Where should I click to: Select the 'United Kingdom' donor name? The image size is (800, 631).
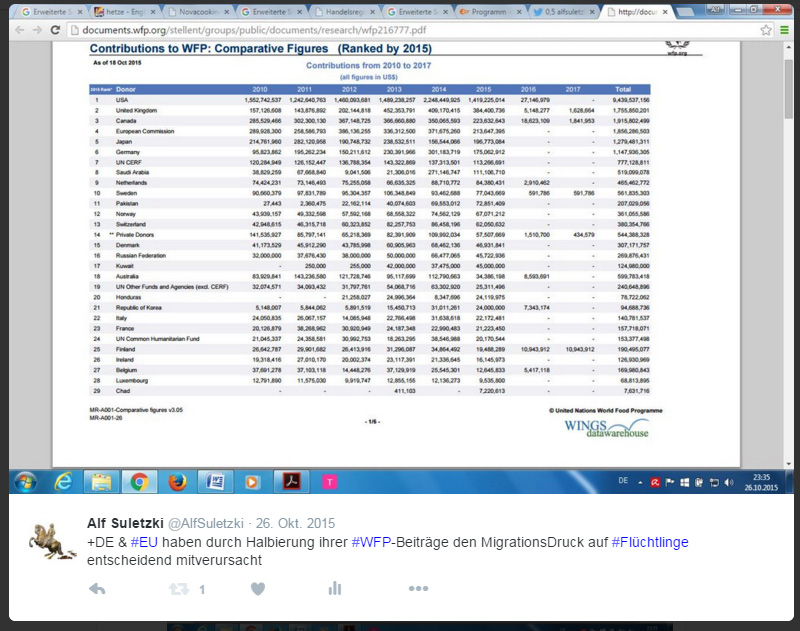(136, 110)
